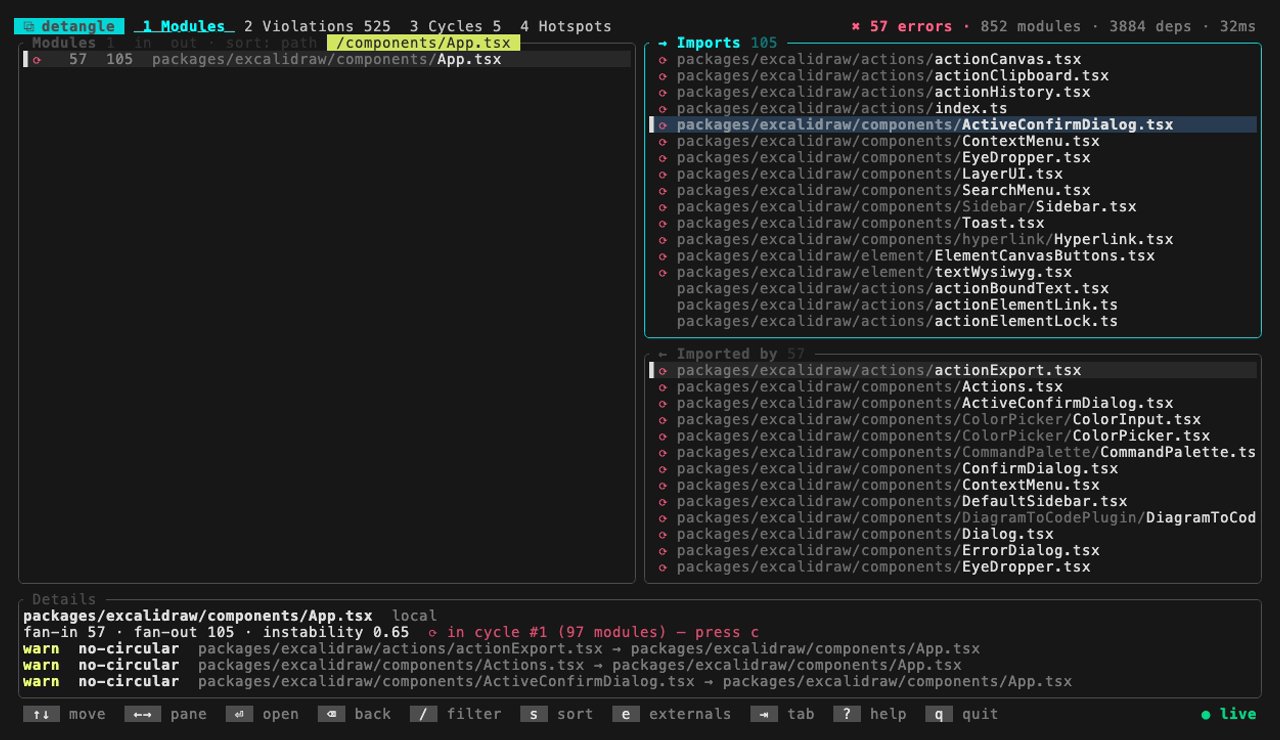Click cycle icon beside ElementCanvasButtons.tsx

coord(662,256)
